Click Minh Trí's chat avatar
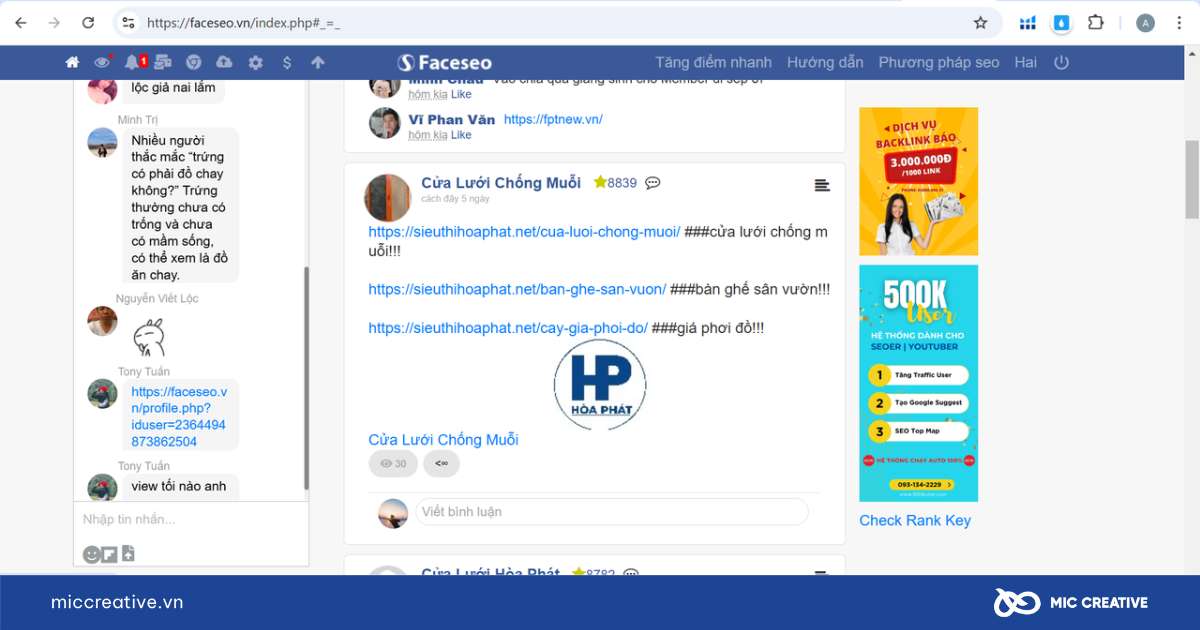This screenshot has width=1200, height=630. click(x=102, y=142)
